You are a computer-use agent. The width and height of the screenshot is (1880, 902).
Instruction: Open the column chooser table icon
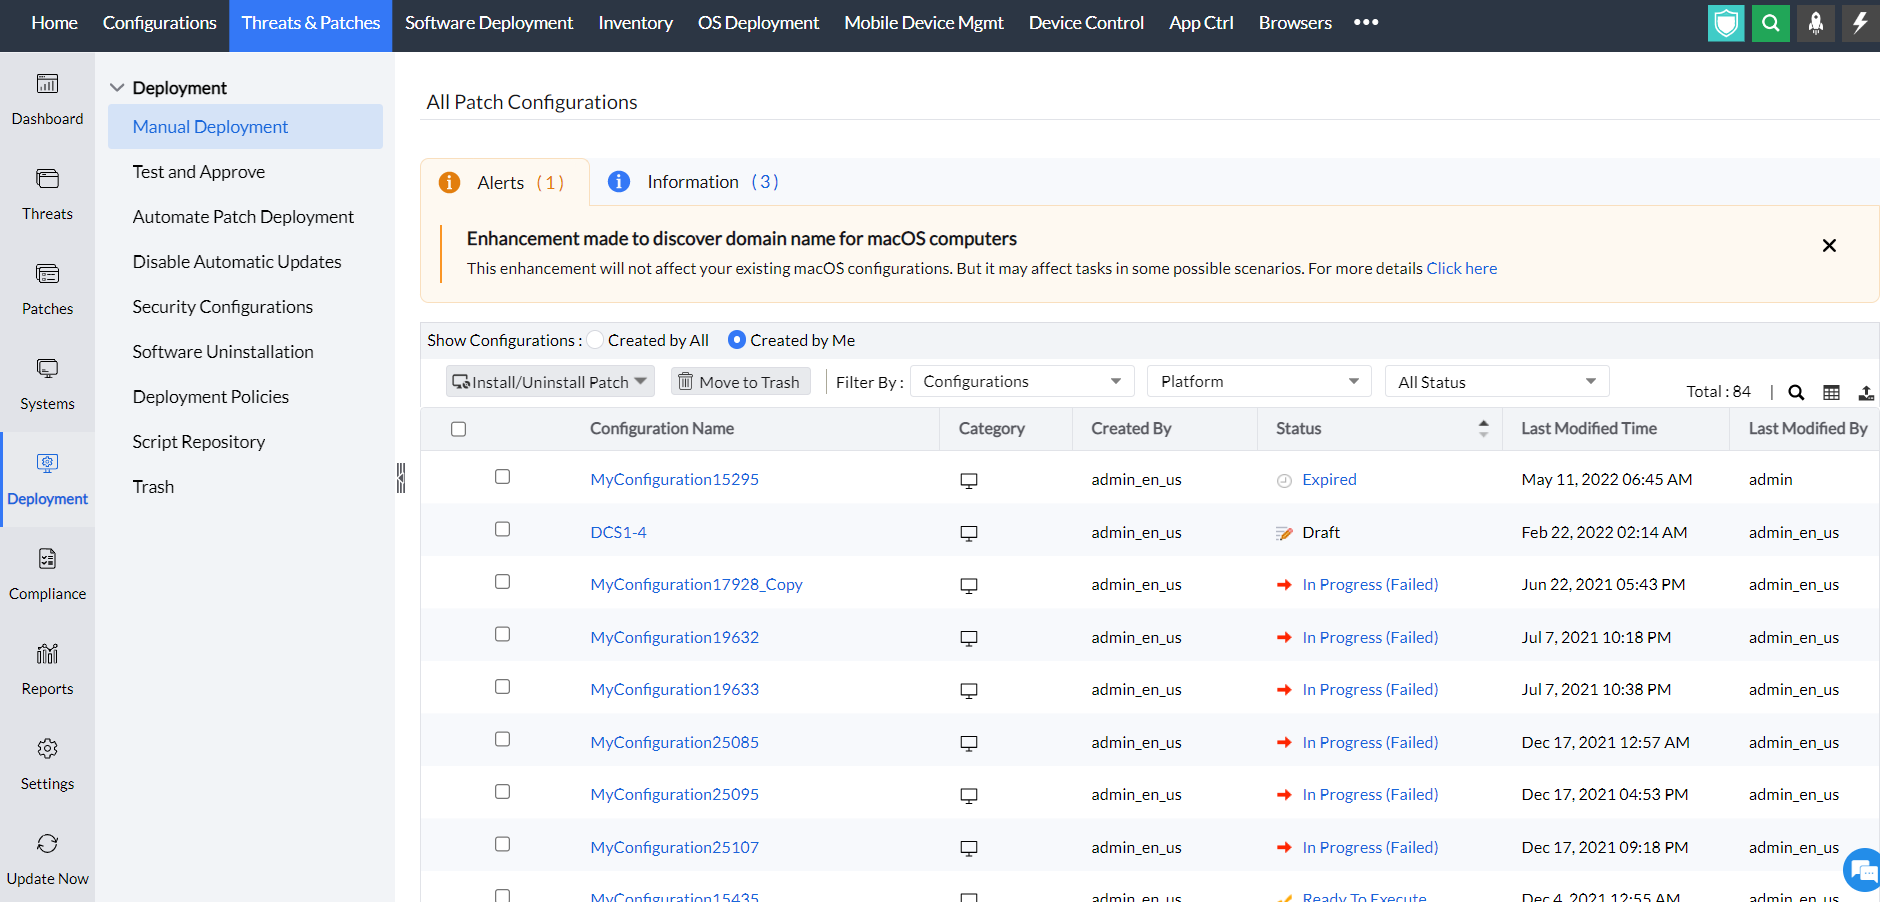coord(1831,393)
